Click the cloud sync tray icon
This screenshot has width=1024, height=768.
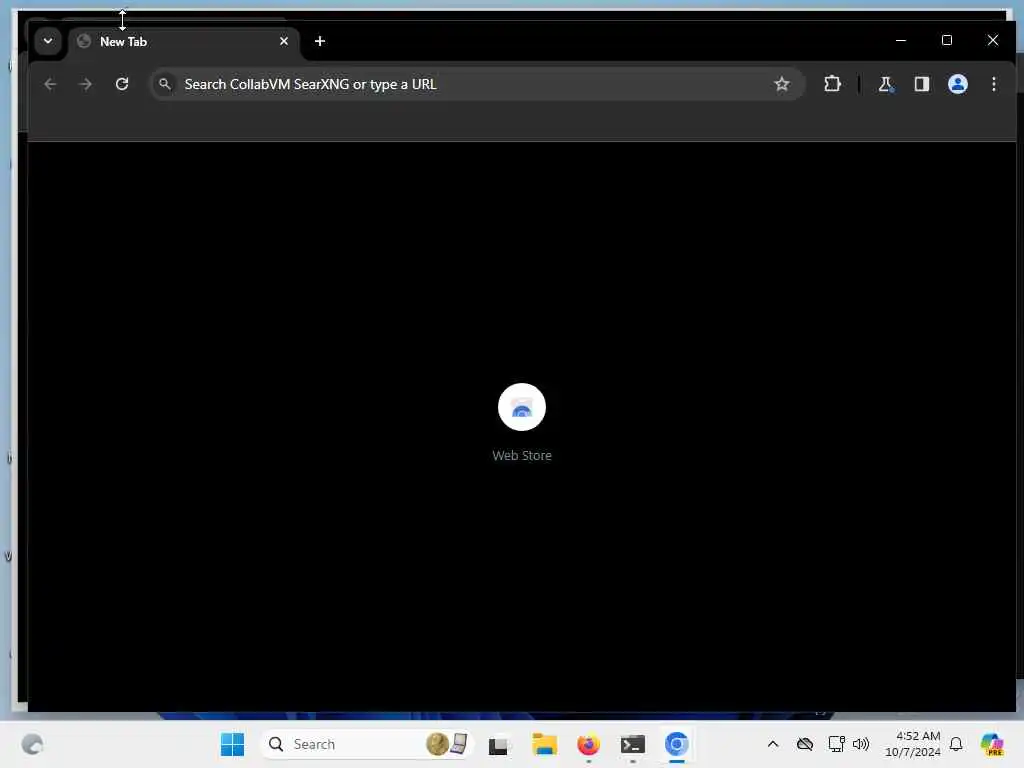[805, 744]
